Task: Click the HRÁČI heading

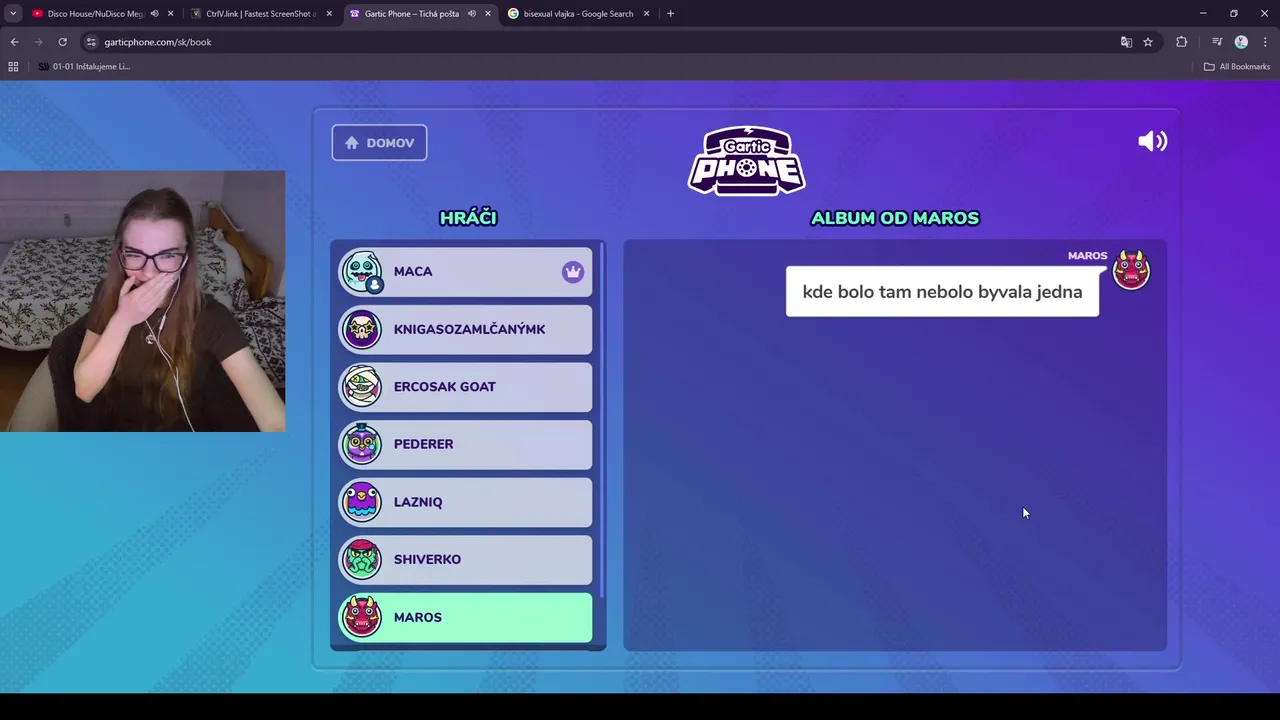Action: [468, 218]
